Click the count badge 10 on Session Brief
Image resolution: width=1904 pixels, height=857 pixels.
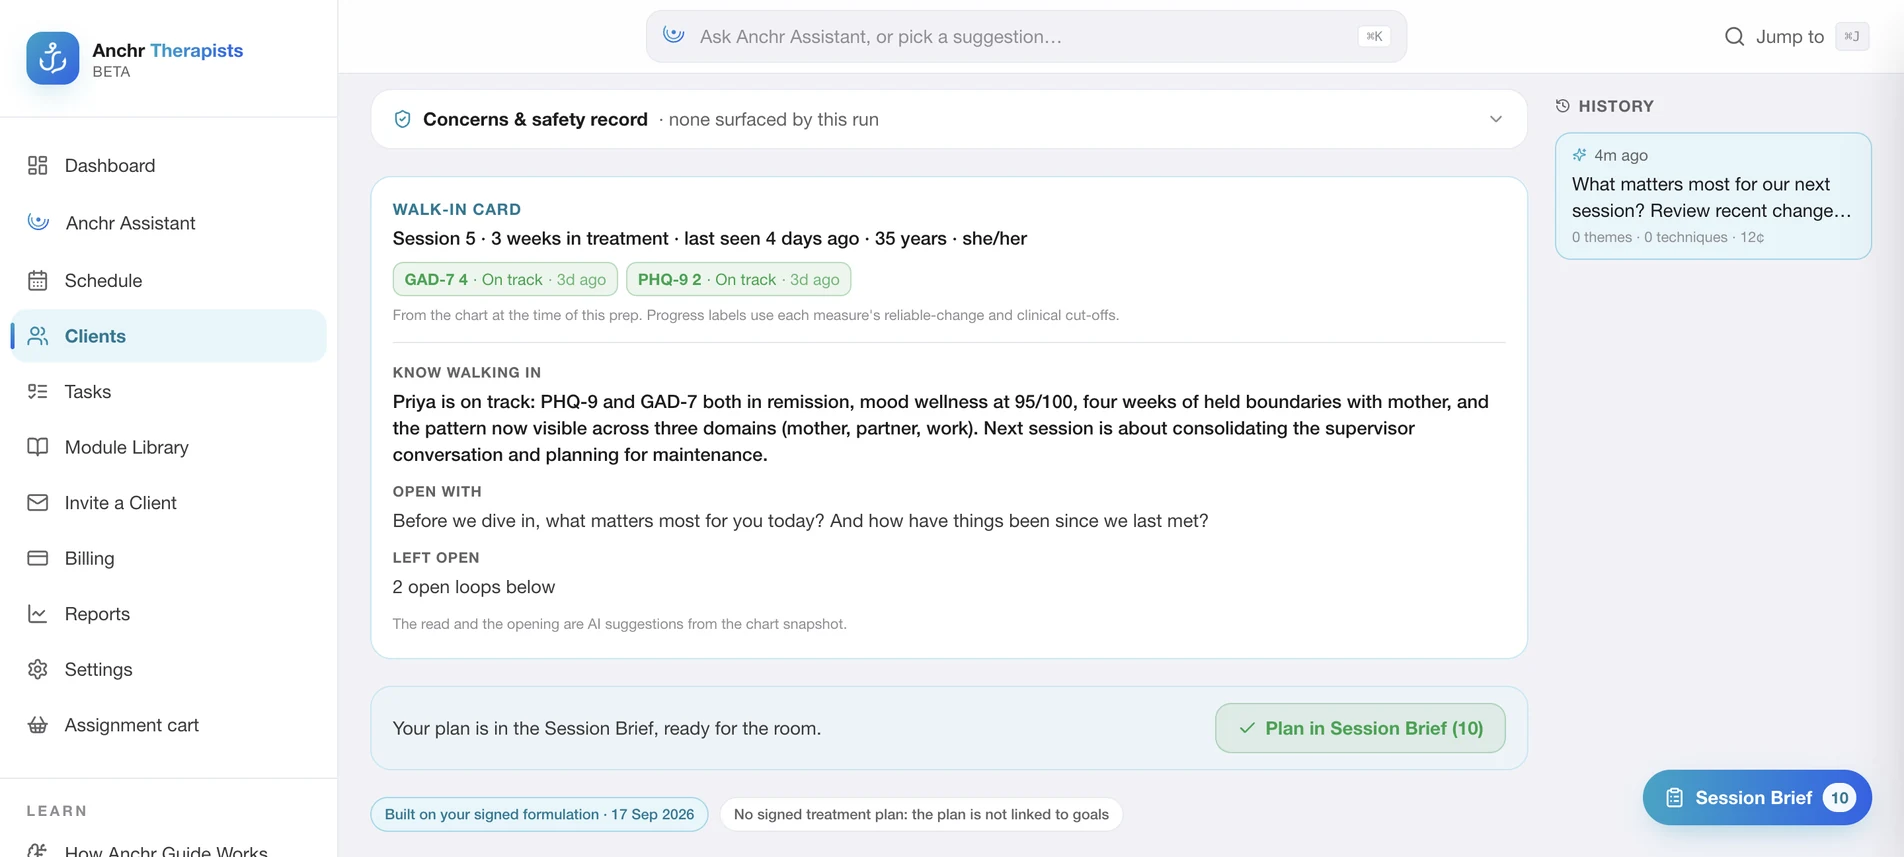(x=1839, y=797)
